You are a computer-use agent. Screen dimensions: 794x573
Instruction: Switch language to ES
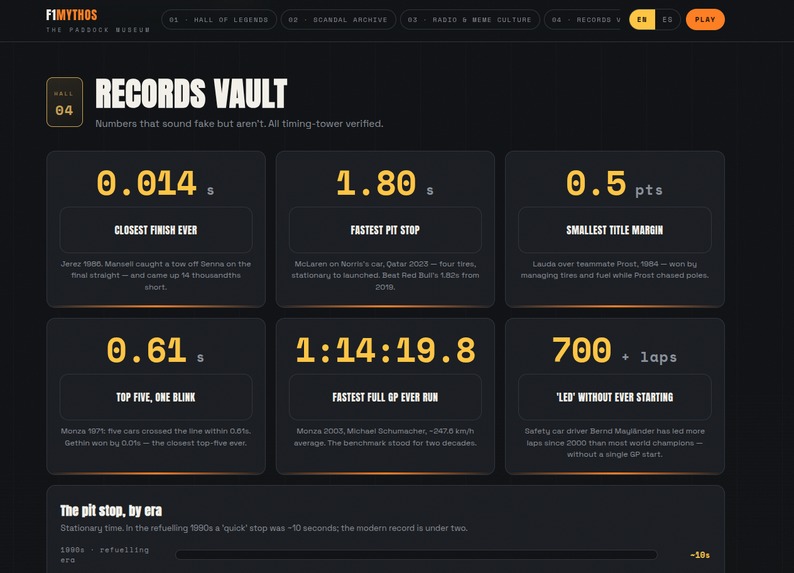pyautogui.click(x=667, y=20)
